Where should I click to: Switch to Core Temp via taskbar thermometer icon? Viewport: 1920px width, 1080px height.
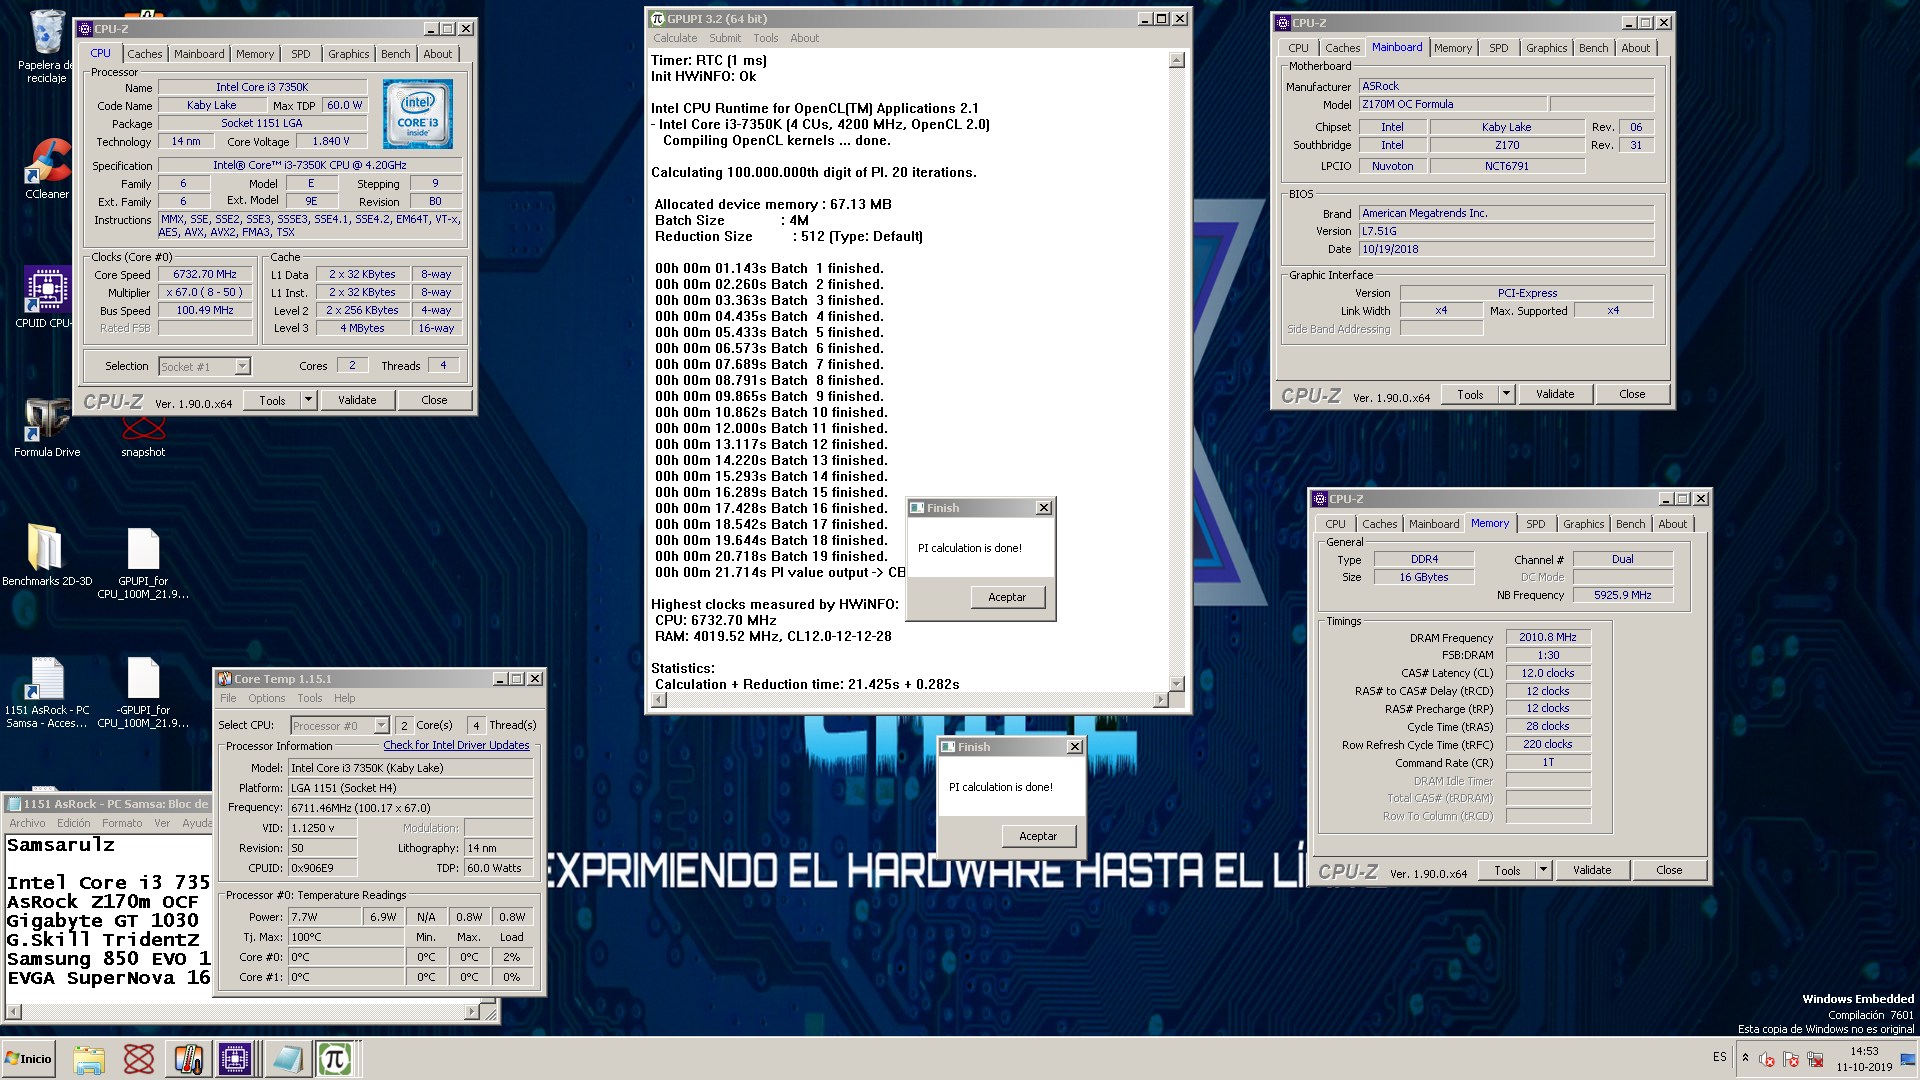pyautogui.click(x=187, y=1059)
